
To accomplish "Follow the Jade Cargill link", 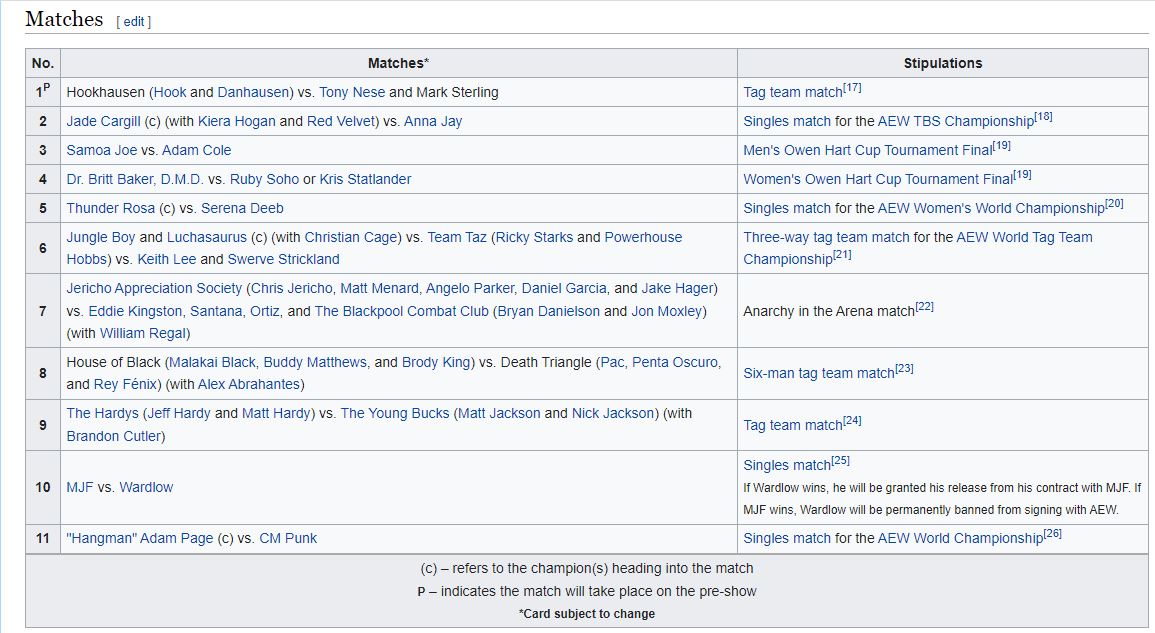I will (x=103, y=121).
